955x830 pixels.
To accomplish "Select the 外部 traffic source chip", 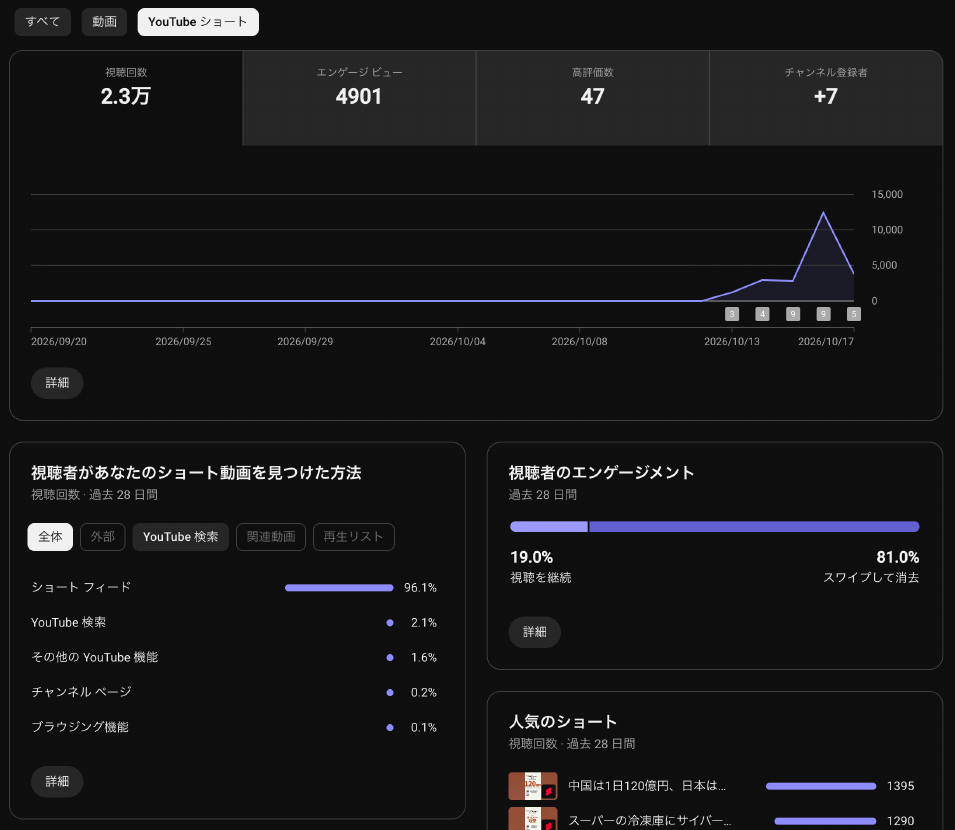I will (x=102, y=537).
